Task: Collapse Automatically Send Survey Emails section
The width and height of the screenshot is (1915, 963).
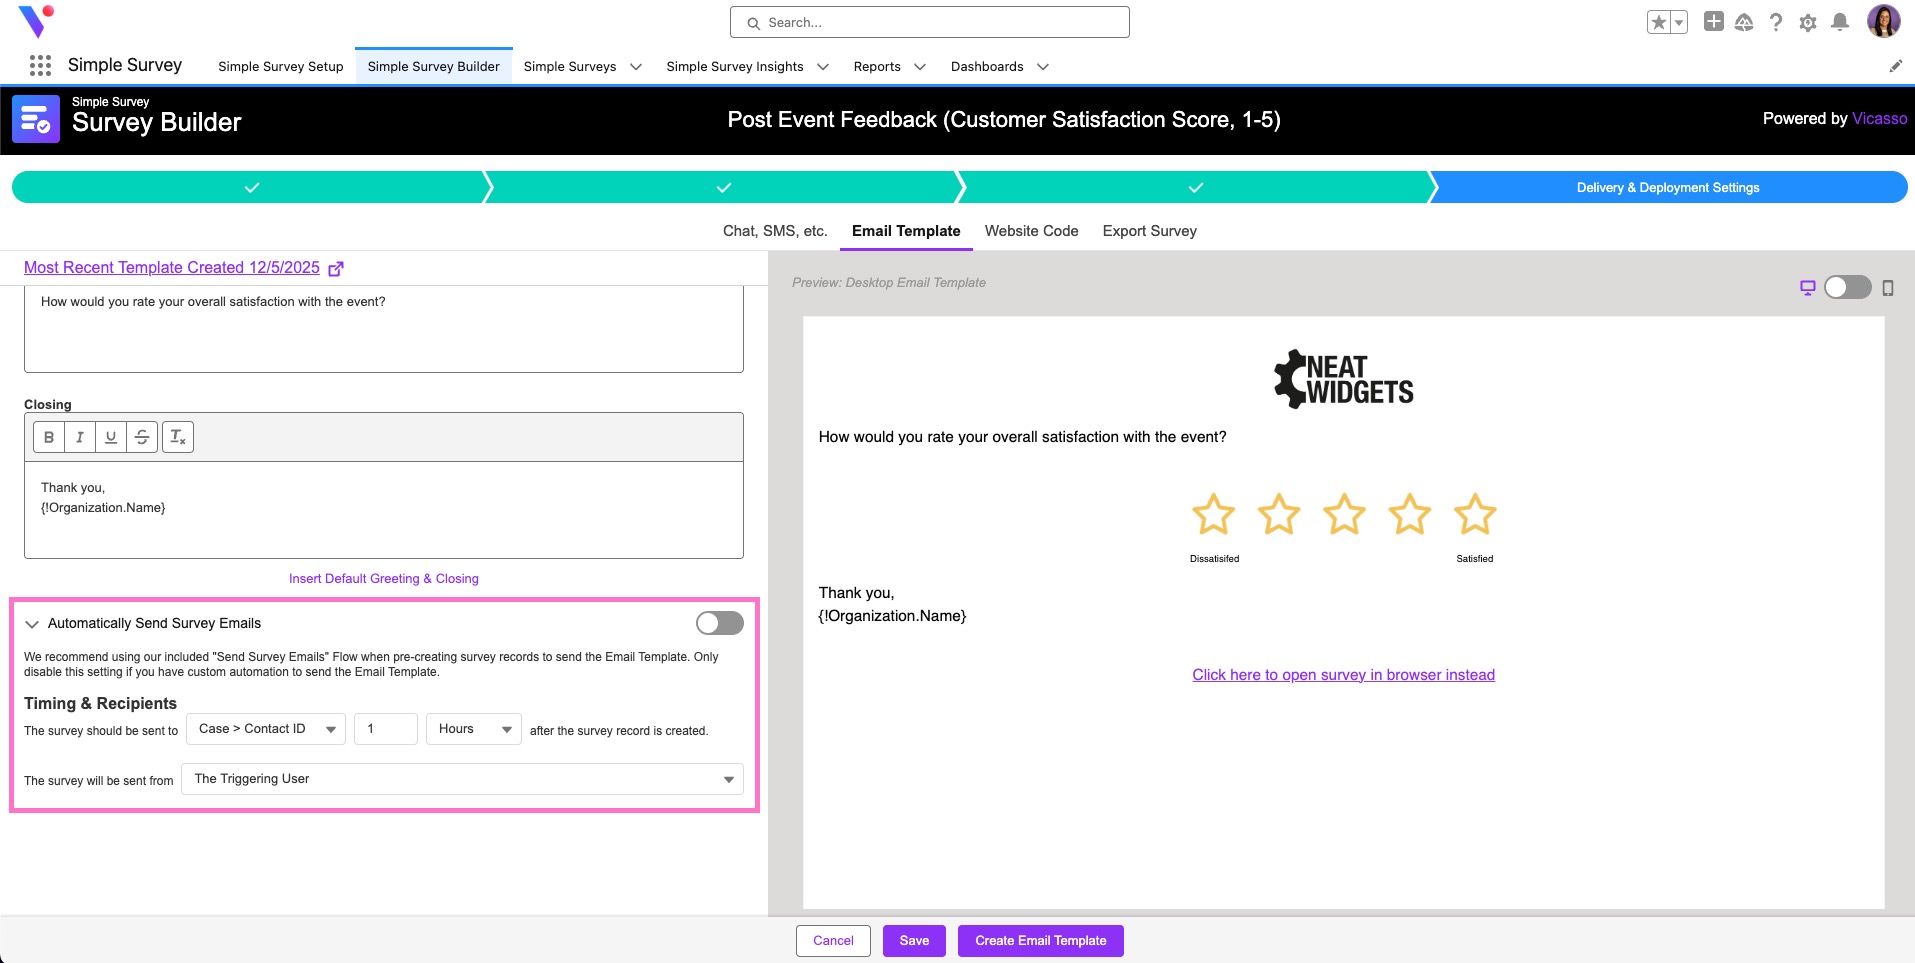Action: pos(32,624)
